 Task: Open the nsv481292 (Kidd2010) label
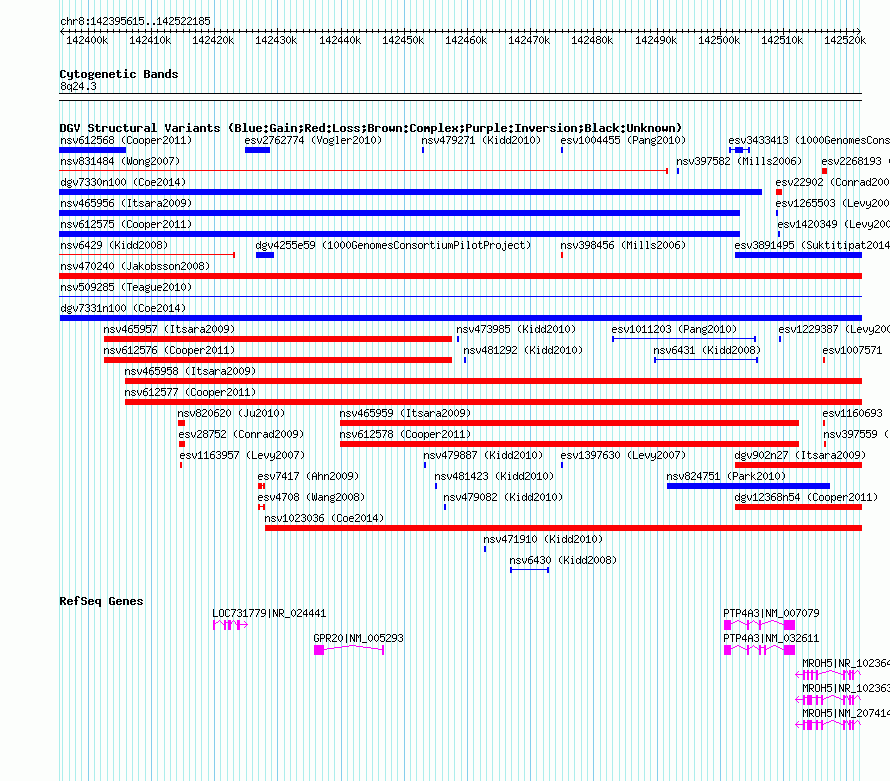[523, 350]
